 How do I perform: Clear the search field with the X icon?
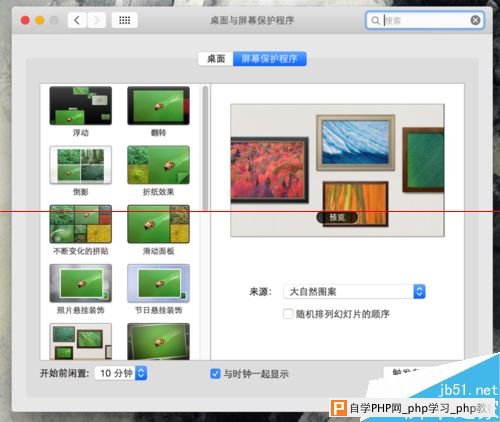pos(475,20)
